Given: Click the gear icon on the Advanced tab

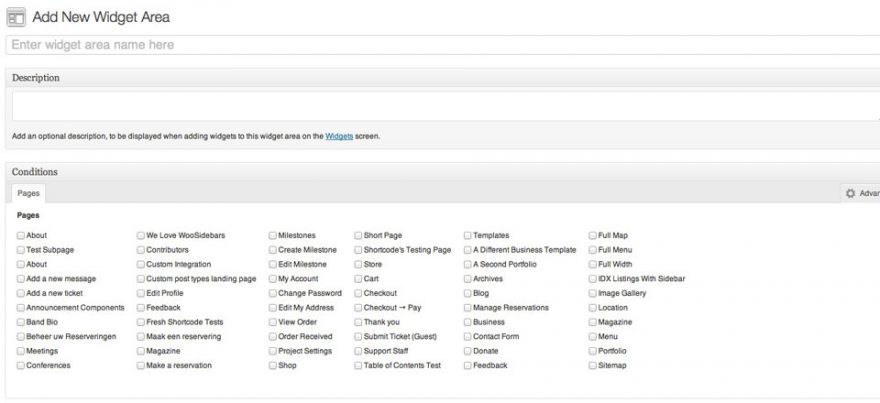Looking at the screenshot, I should click(850, 193).
